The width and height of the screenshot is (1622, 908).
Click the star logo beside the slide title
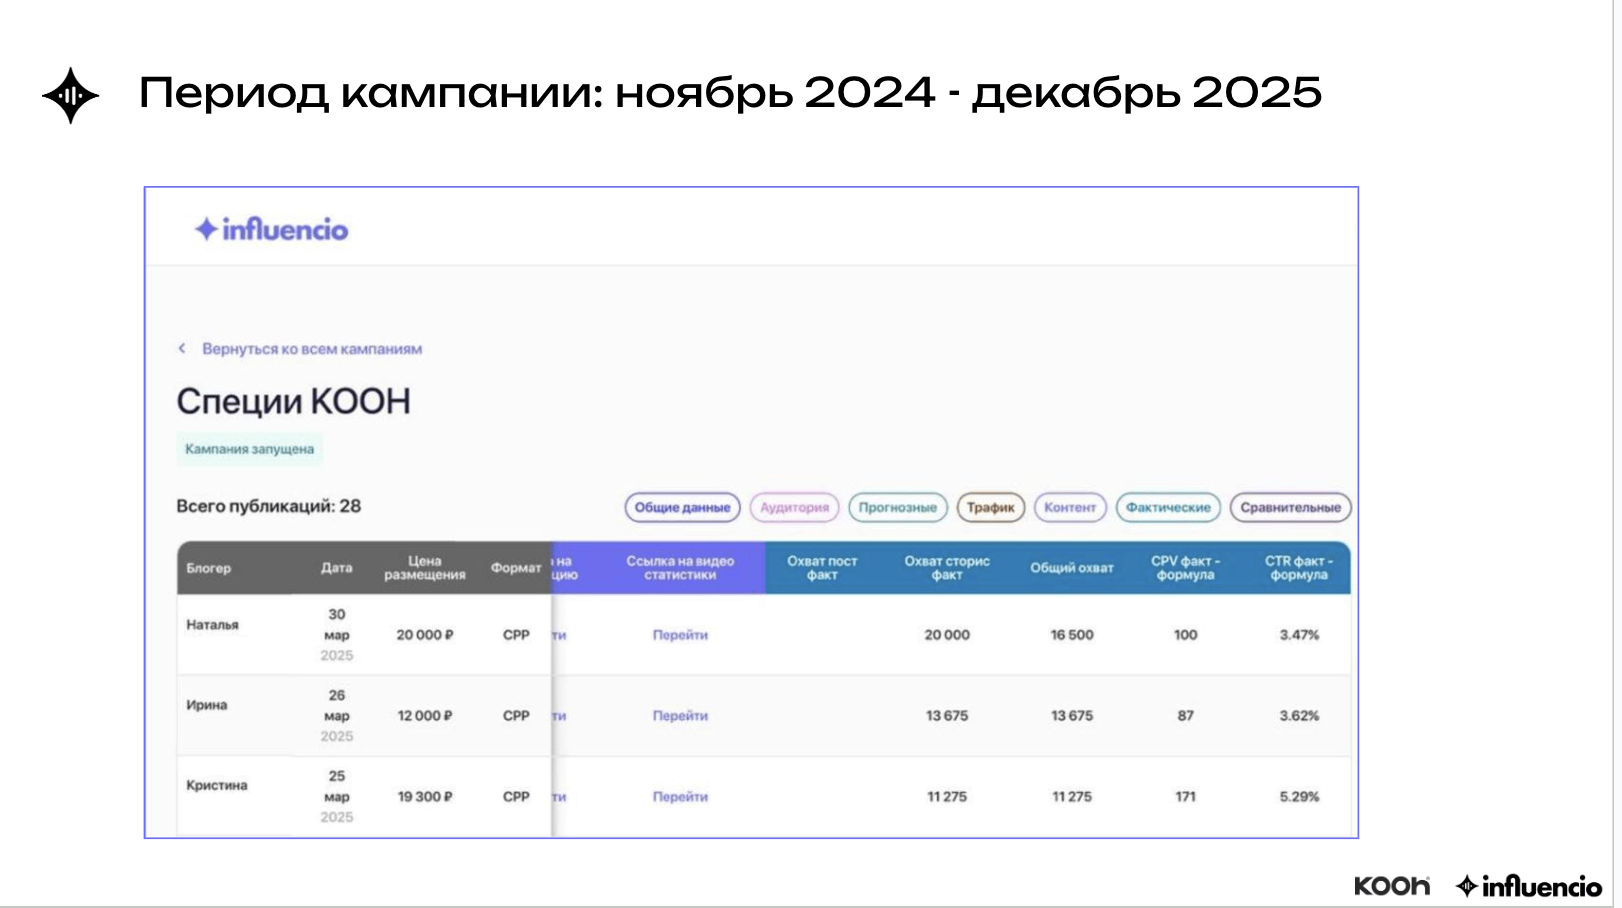coord(71,96)
